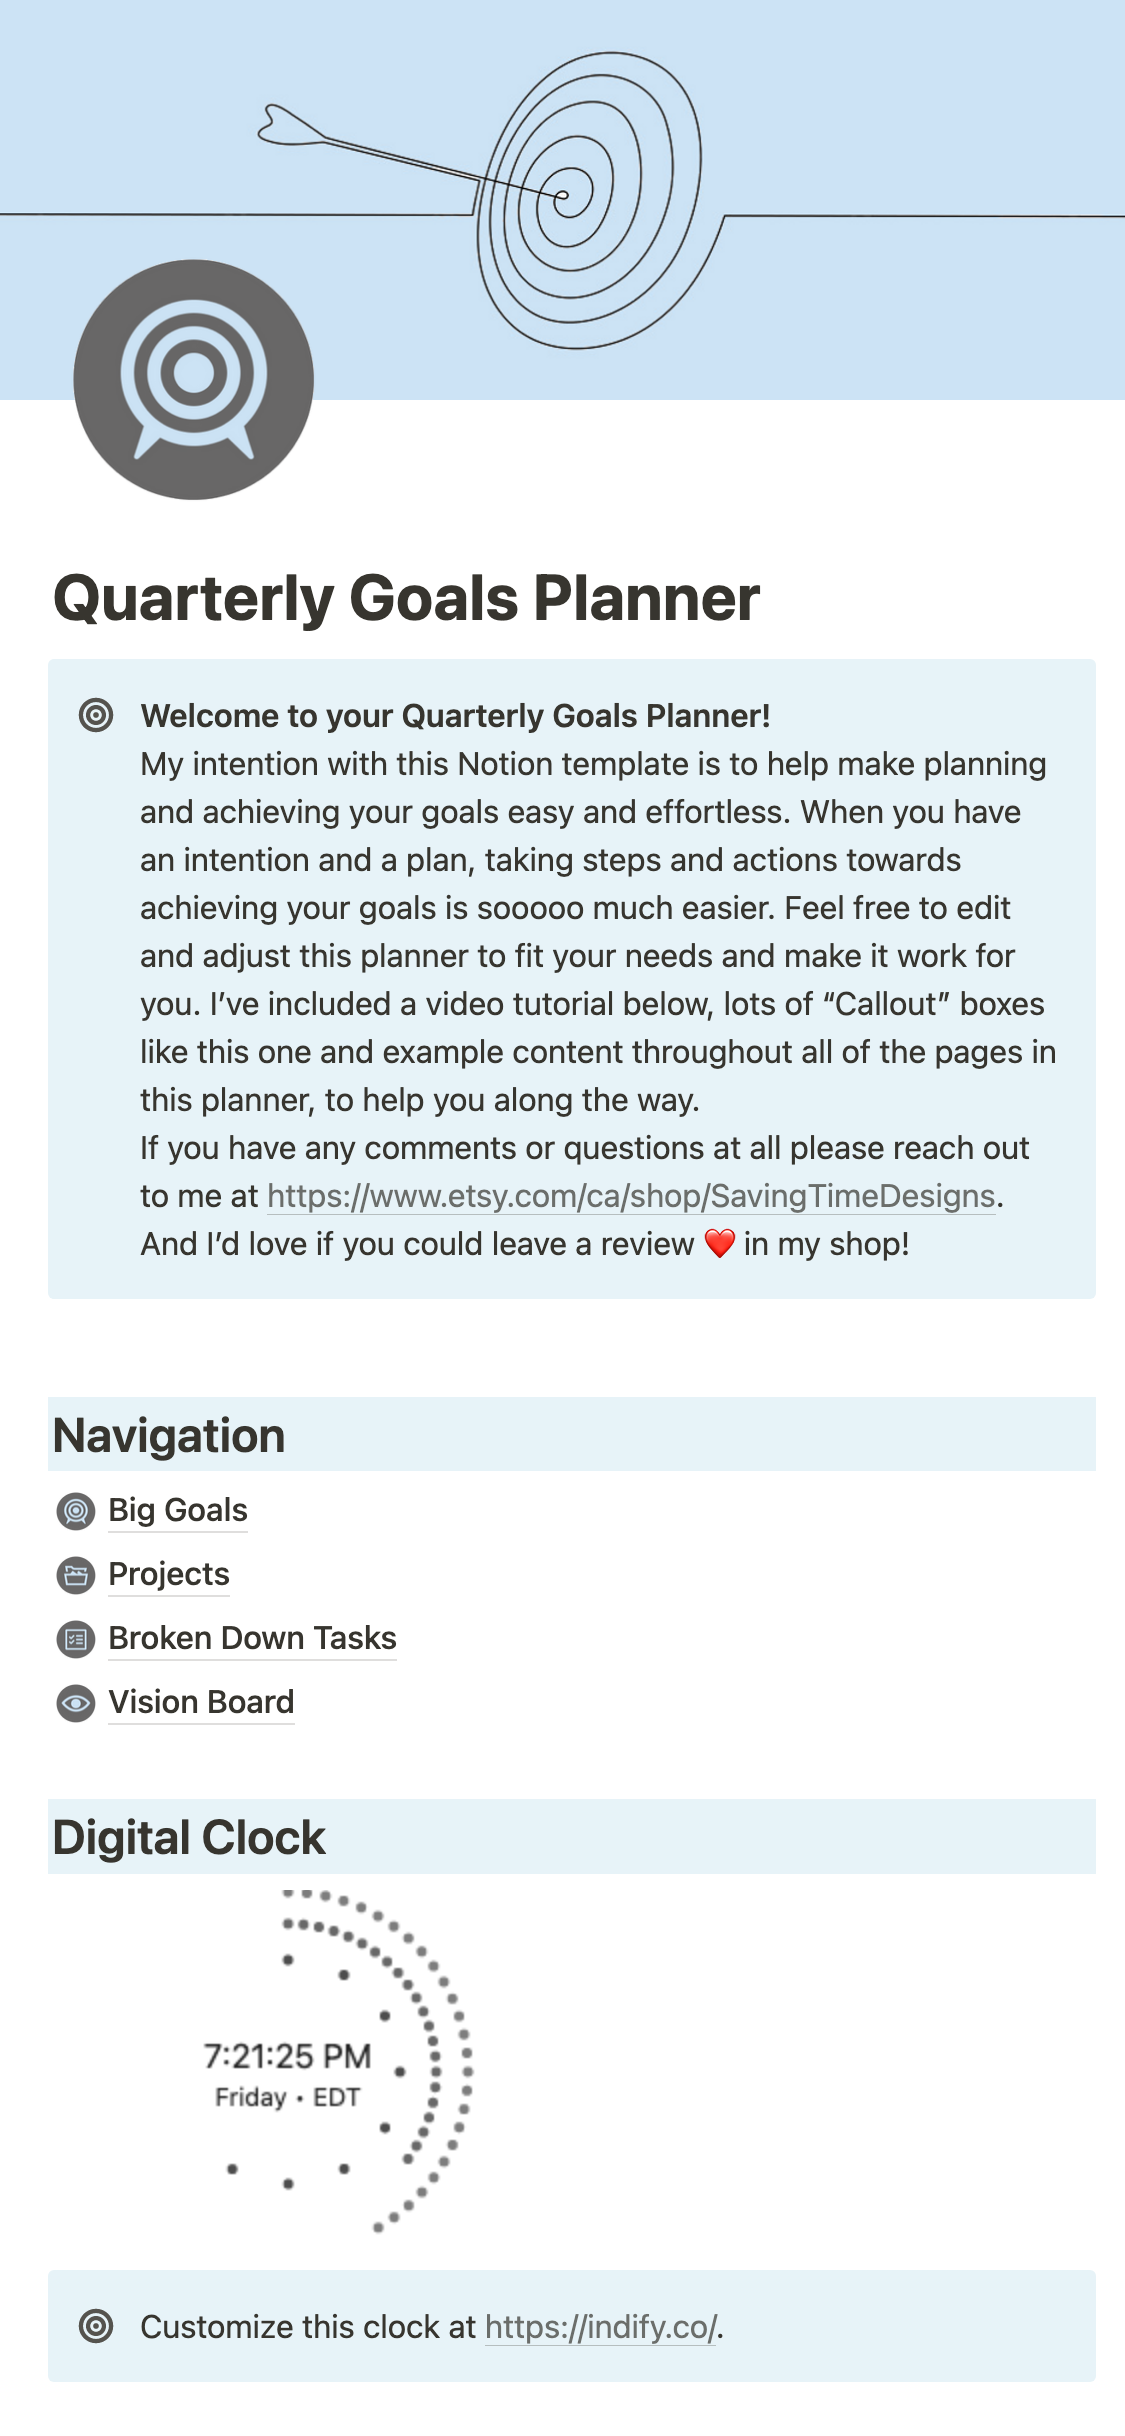Select the Navigation heading

point(169,1435)
